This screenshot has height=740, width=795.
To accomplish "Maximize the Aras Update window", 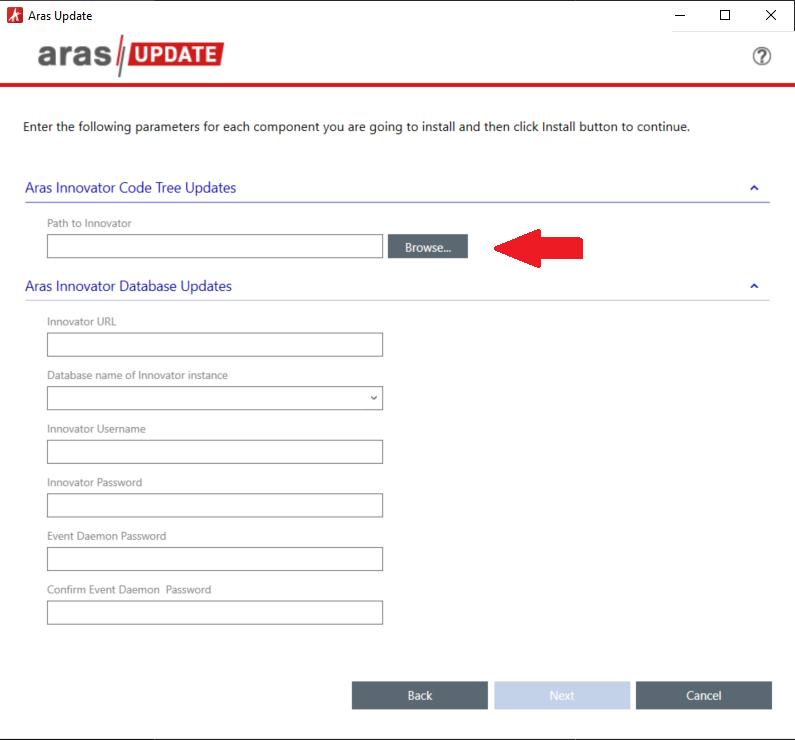I will coord(725,15).
